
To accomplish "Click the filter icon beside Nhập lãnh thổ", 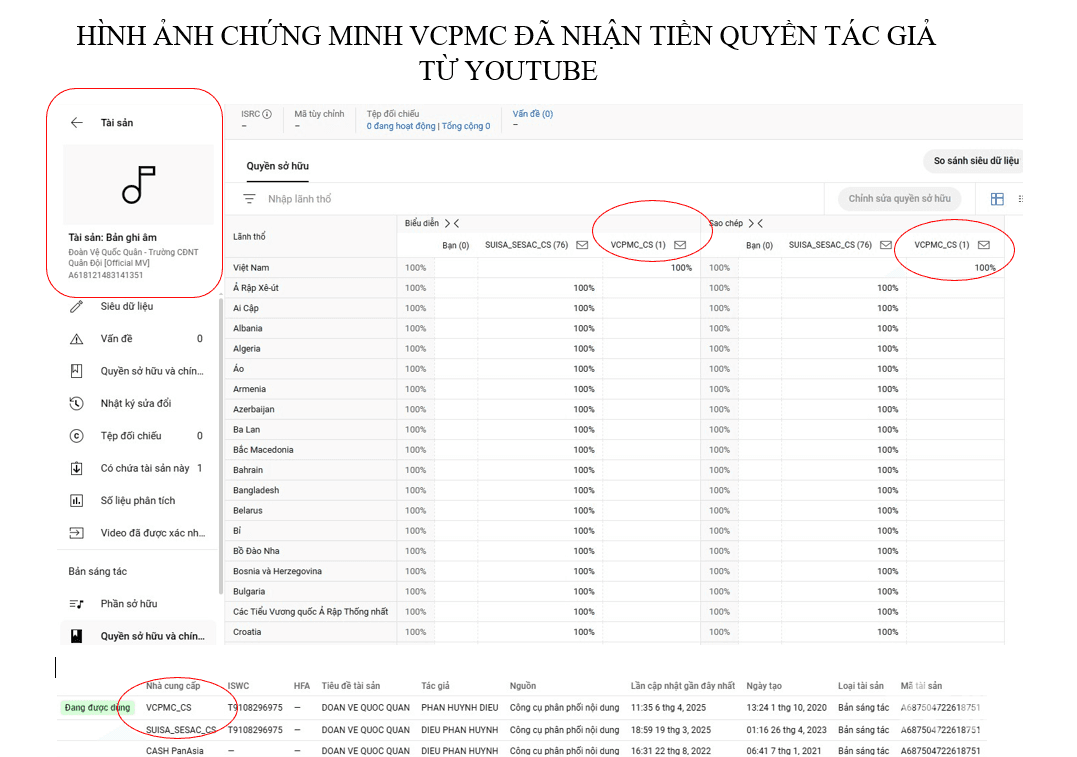I will coord(249,199).
